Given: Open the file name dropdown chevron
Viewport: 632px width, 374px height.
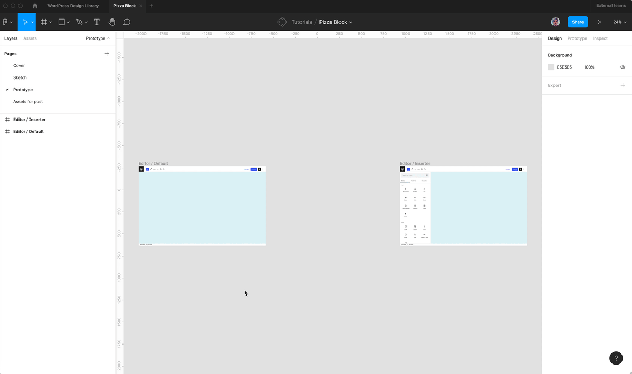Looking at the screenshot, I should 351,22.
